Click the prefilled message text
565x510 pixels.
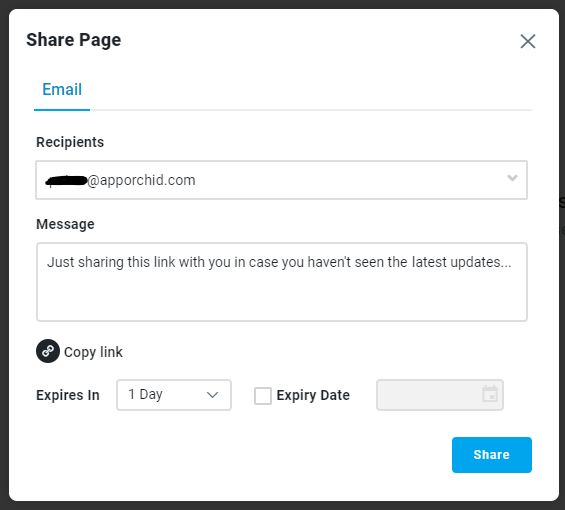coord(279,262)
